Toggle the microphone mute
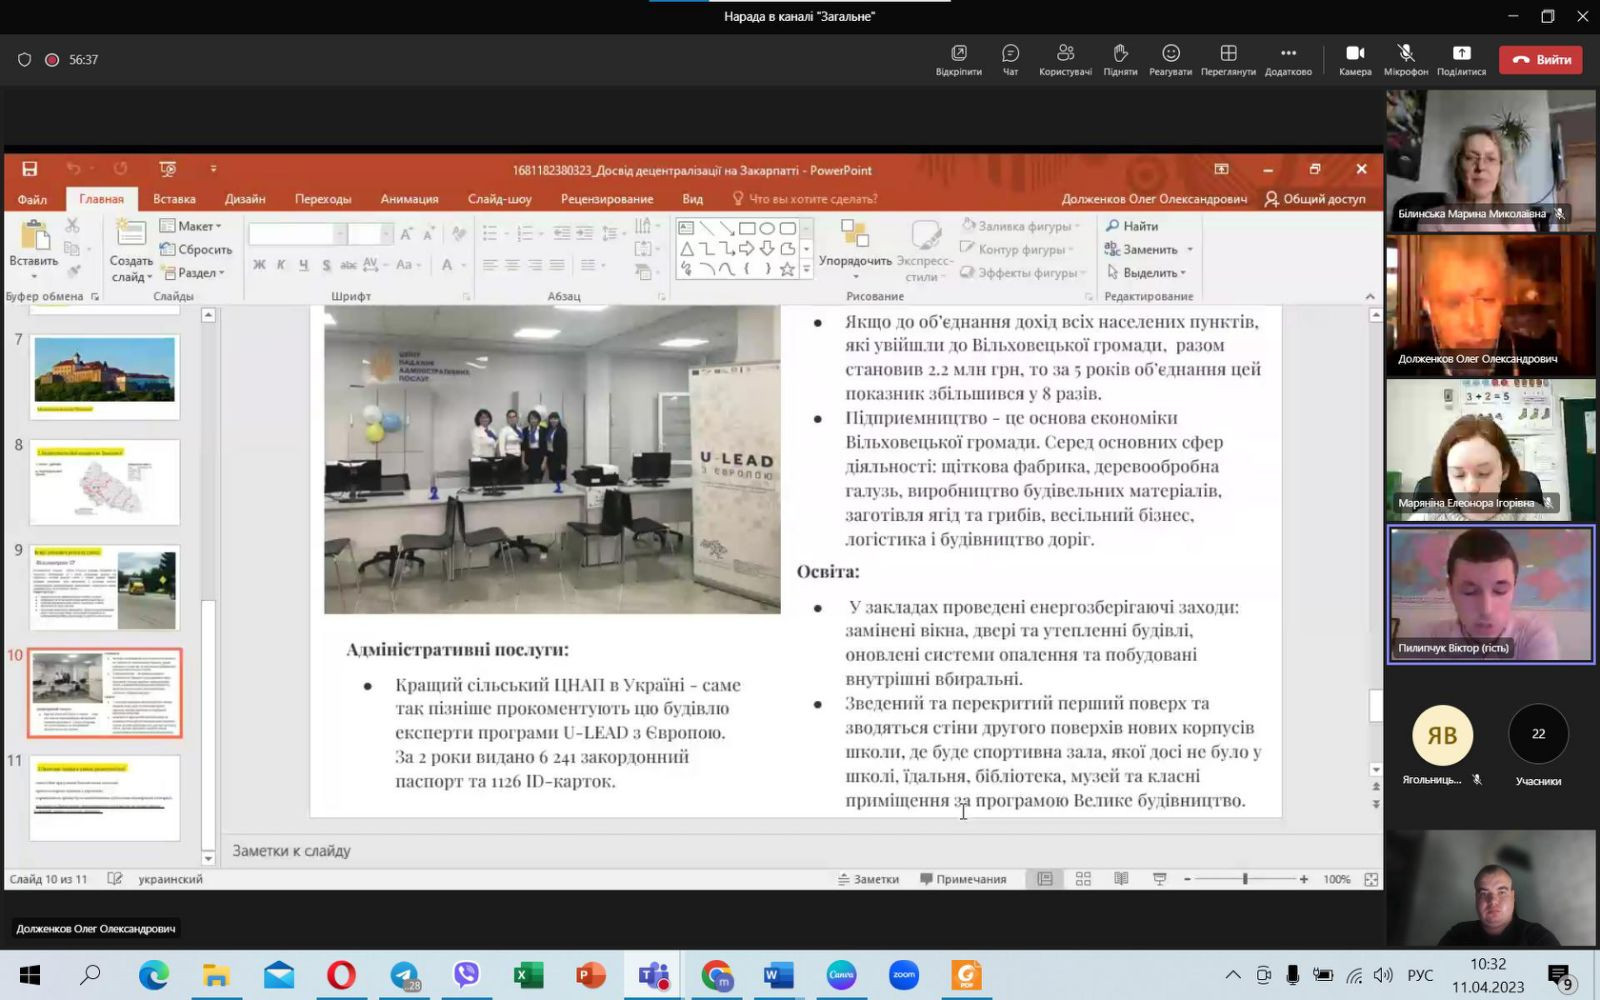The height and width of the screenshot is (1000, 1600). tap(1405, 59)
